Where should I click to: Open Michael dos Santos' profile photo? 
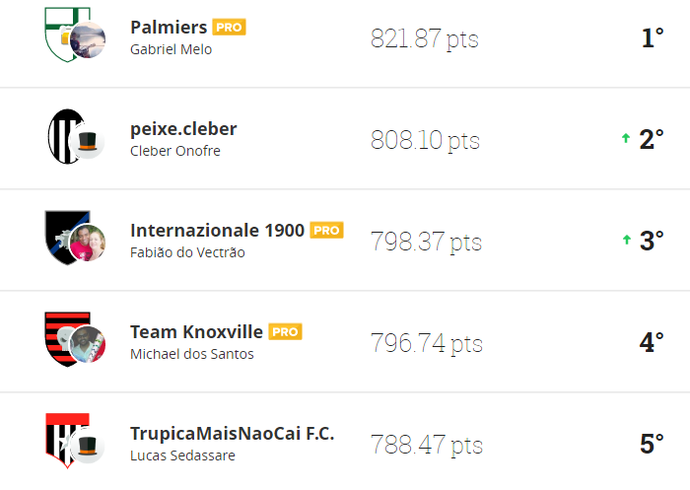[88, 344]
